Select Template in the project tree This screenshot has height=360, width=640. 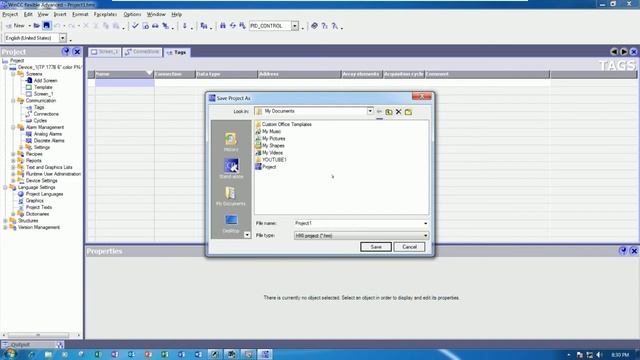pyautogui.click(x=39, y=87)
